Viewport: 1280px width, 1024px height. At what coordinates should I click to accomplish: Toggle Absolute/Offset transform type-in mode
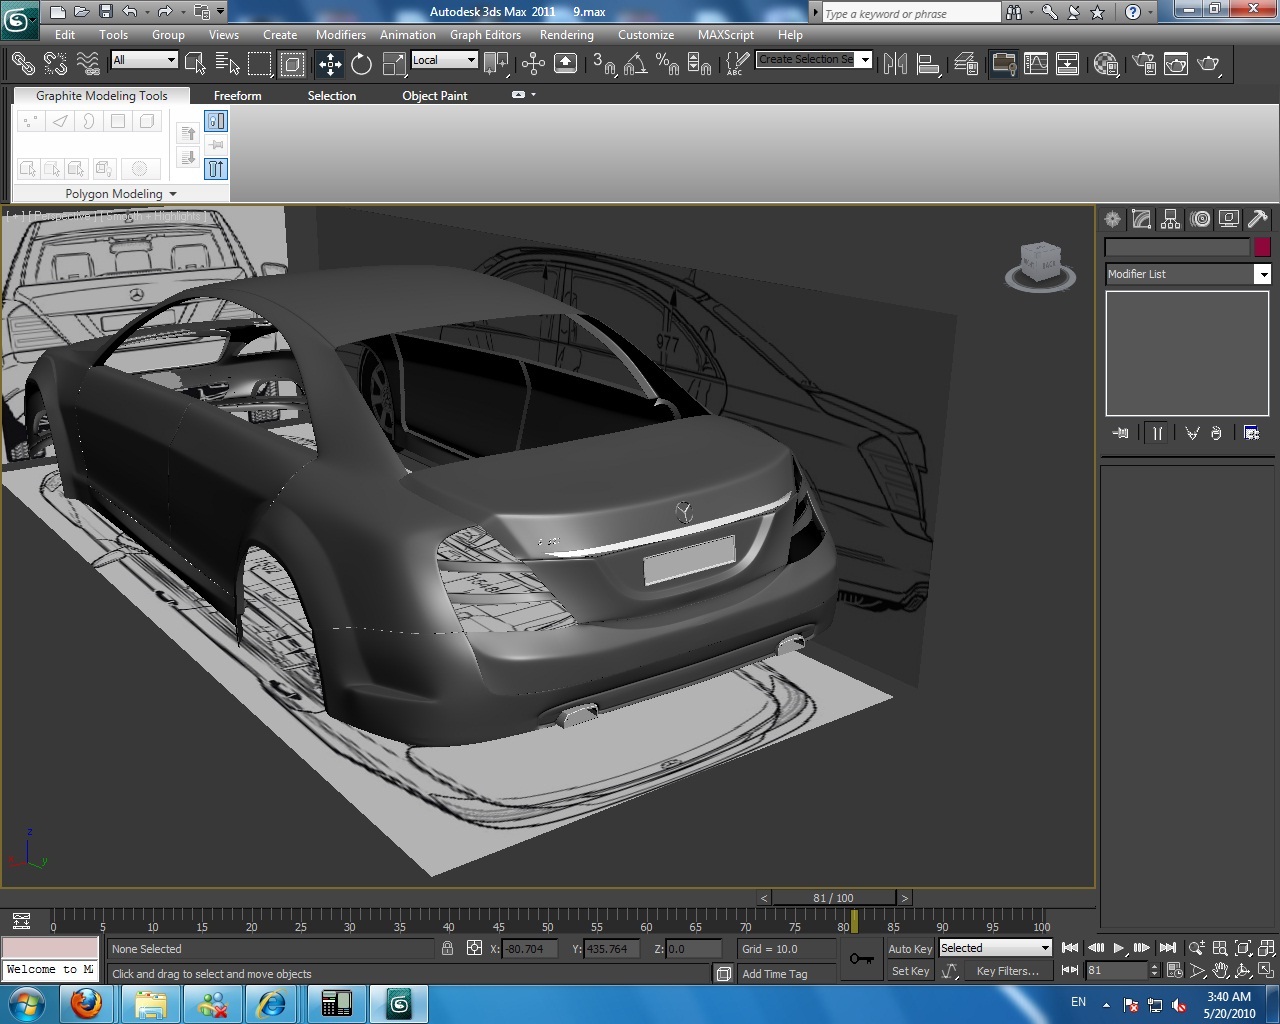[x=475, y=948]
